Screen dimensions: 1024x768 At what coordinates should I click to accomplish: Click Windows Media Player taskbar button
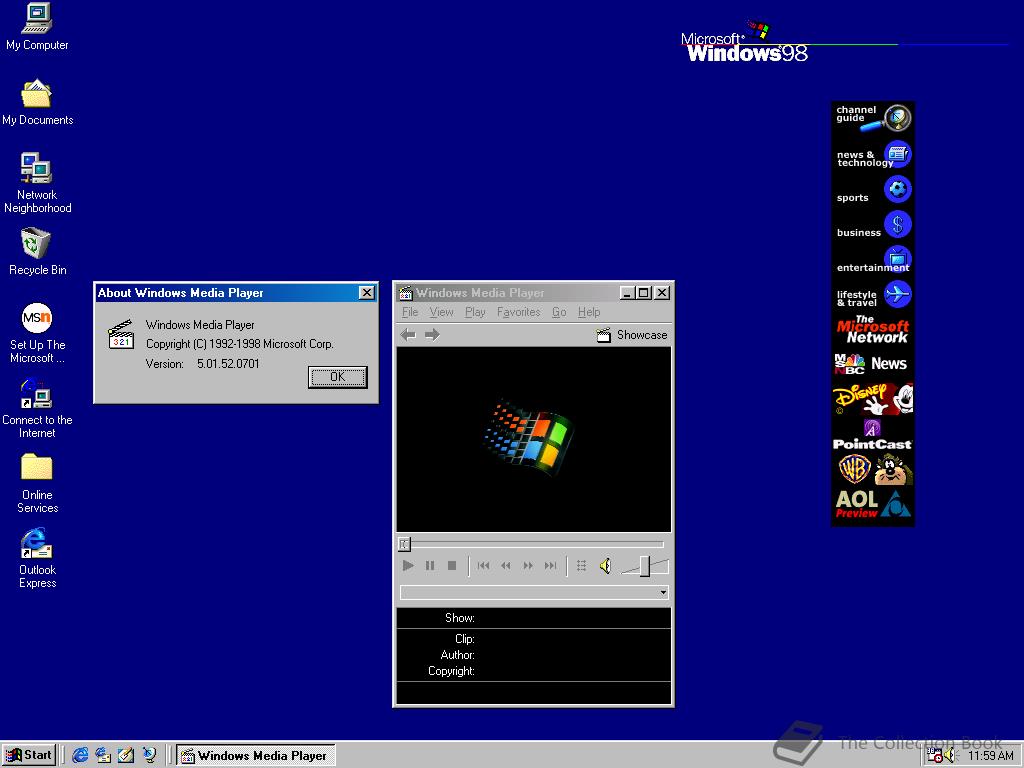(x=255, y=756)
